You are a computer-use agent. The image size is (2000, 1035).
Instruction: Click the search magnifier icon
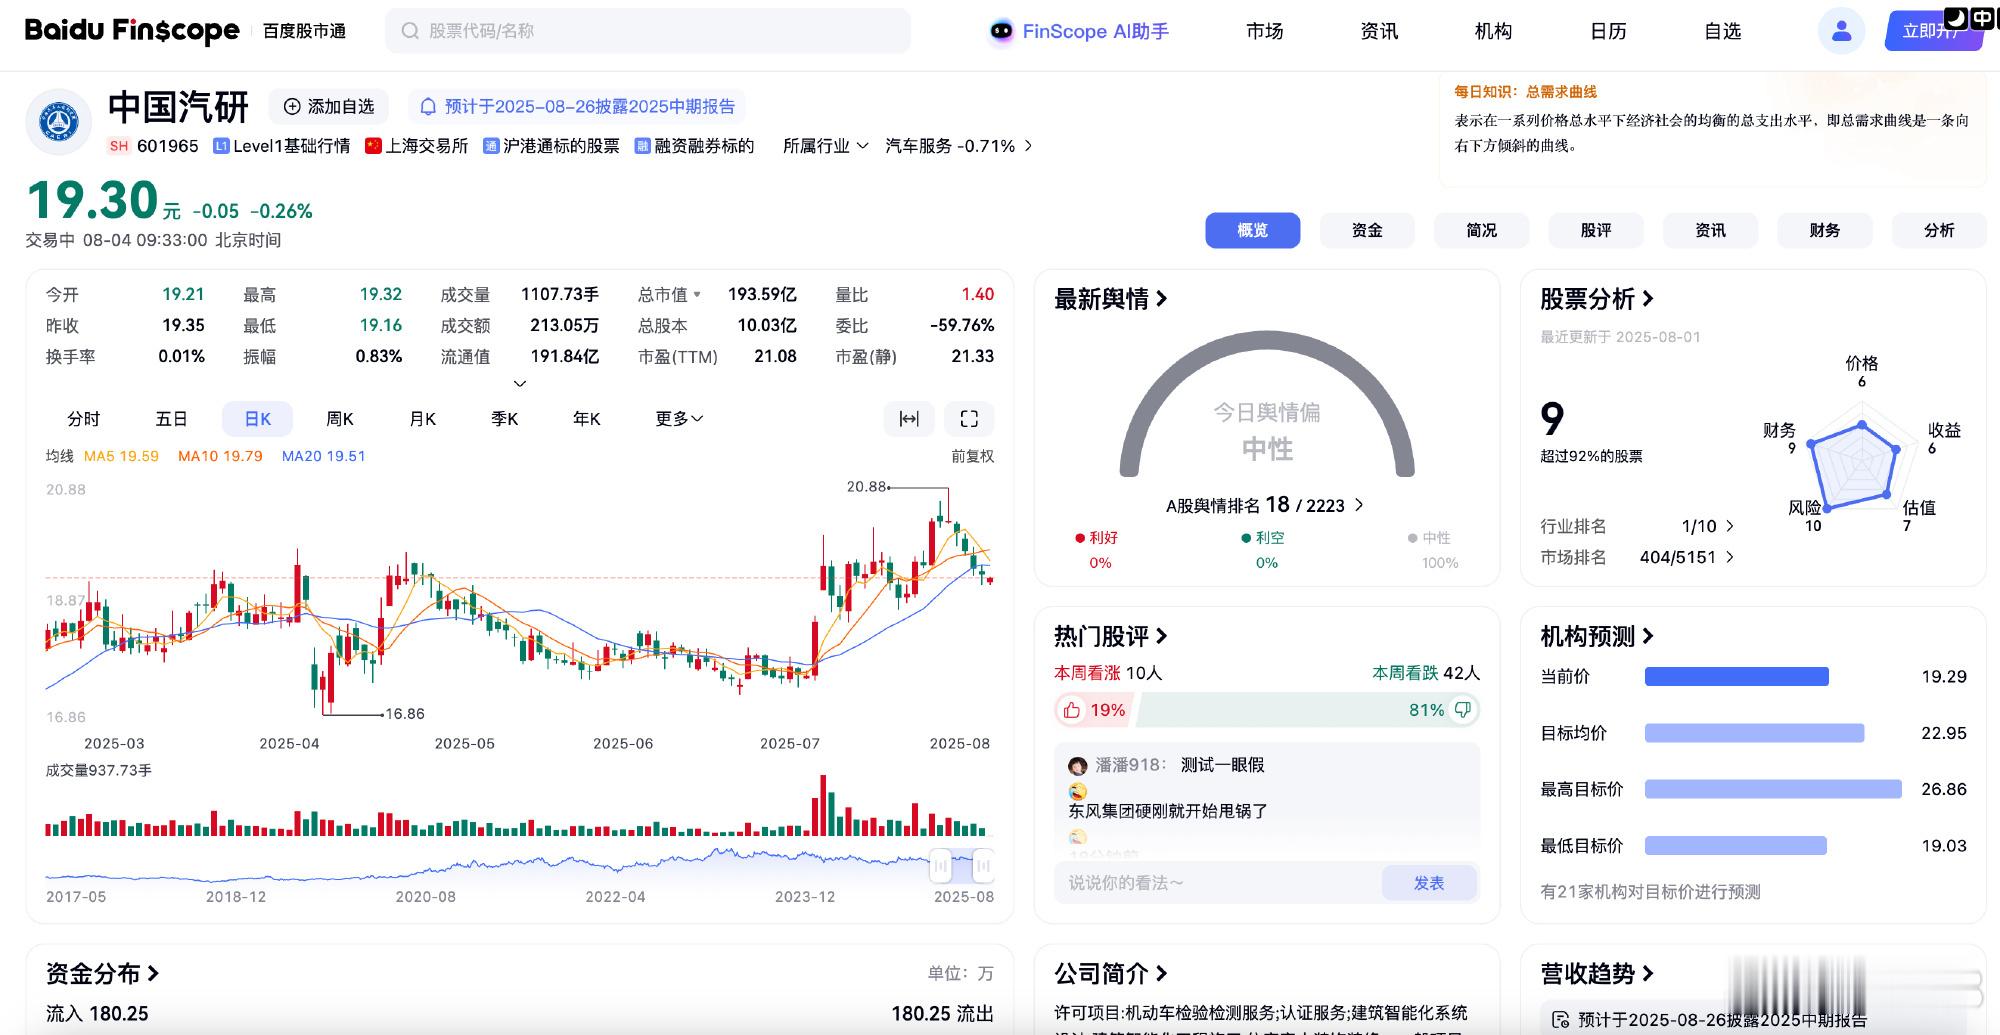point(410,31)
